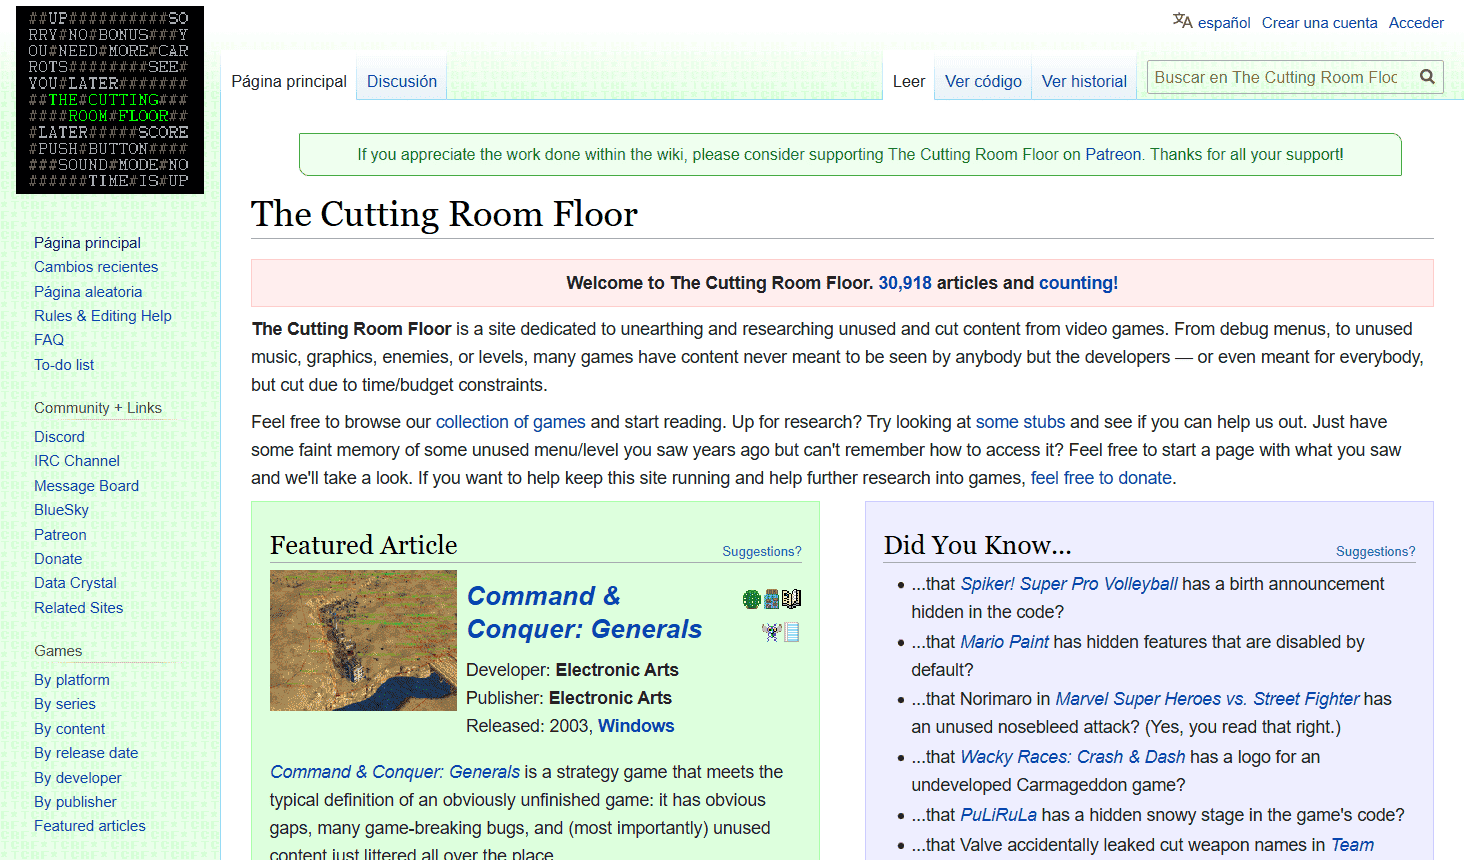Click Suggestions link in Did You Know

click(x=1375, y=551)
